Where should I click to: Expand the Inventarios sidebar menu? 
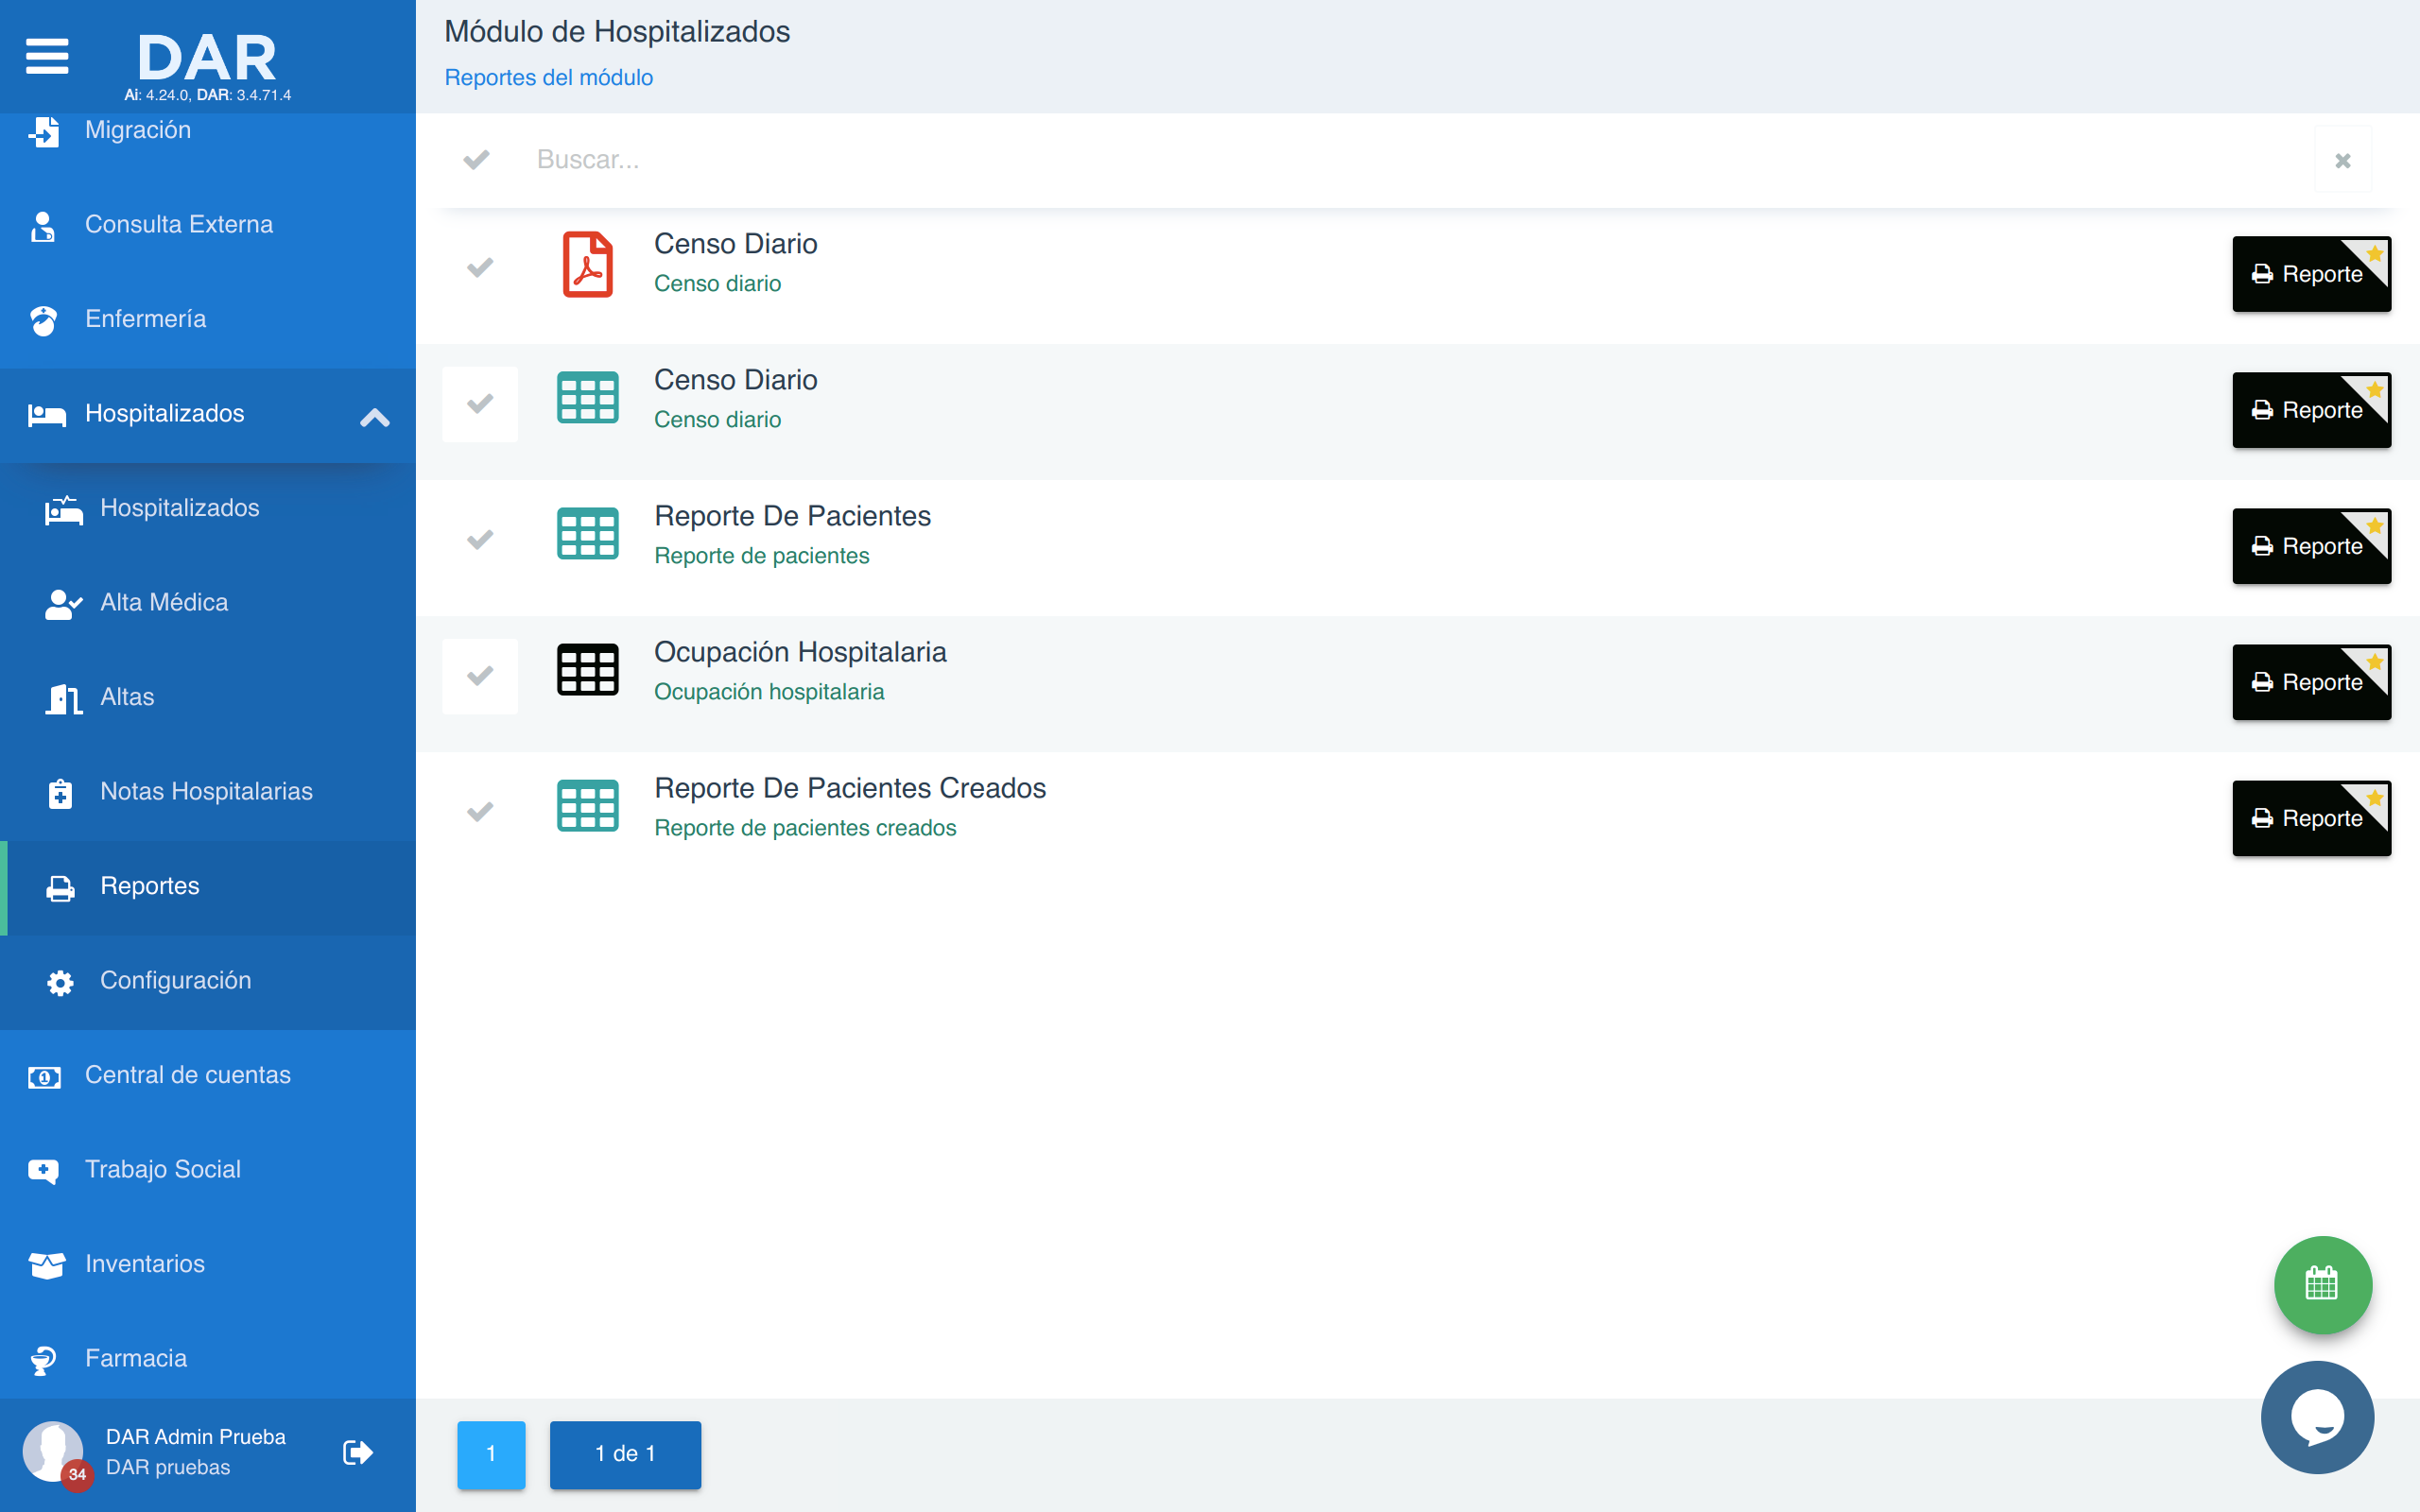[x=145, y=1264]
